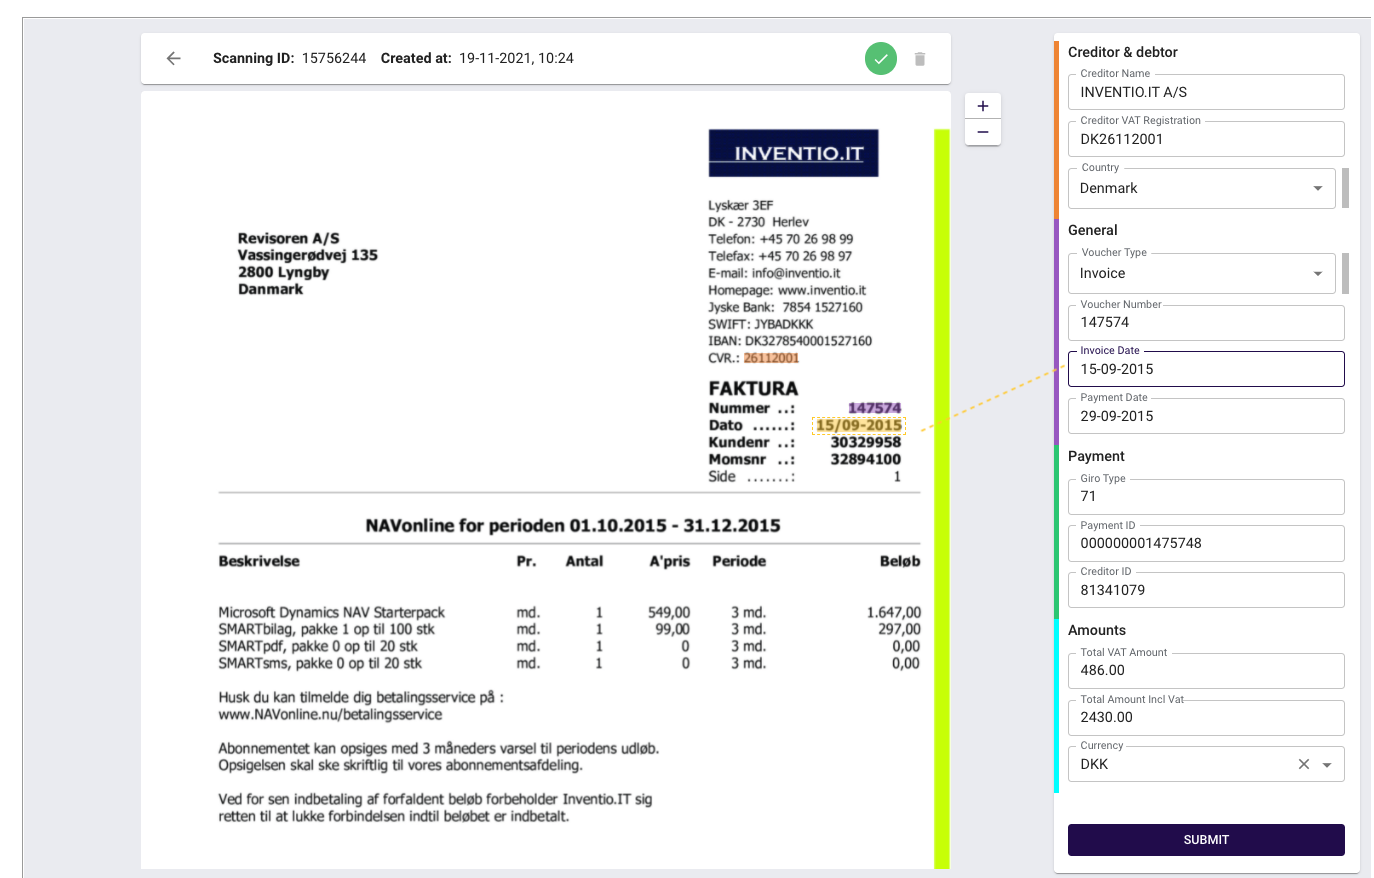Click the Revisoren A/S recipient name
The image size is (1374, 878).
click(x=289, y=238)
